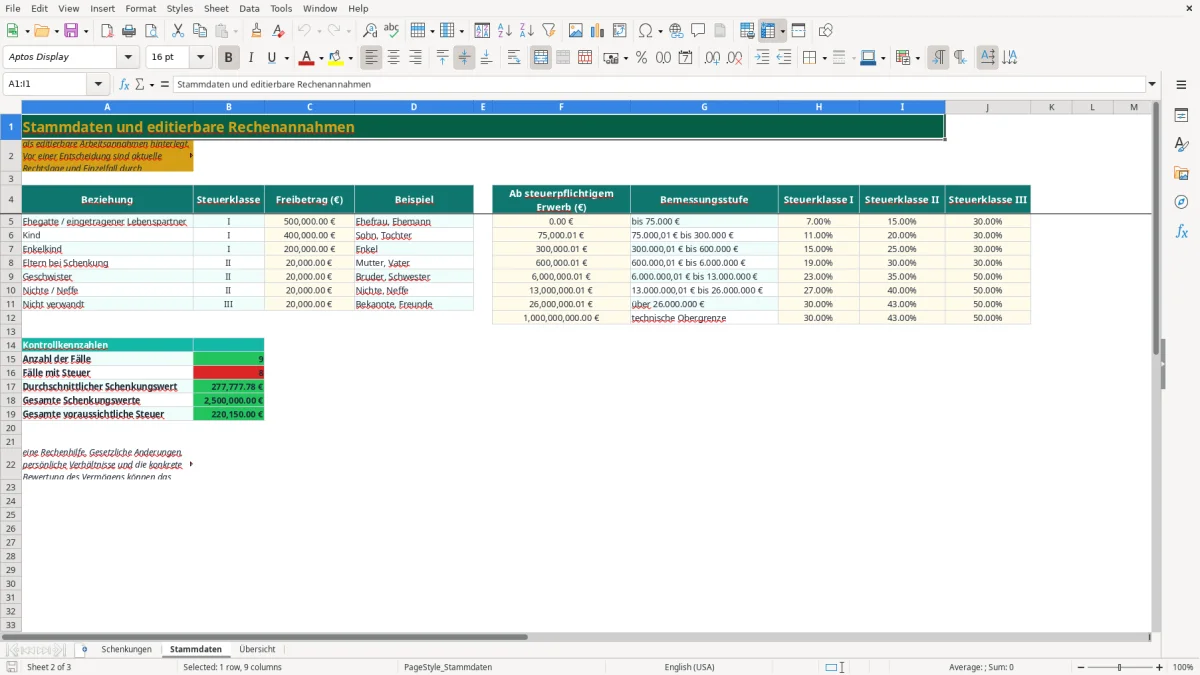Insert an image

tap(575, 31)
